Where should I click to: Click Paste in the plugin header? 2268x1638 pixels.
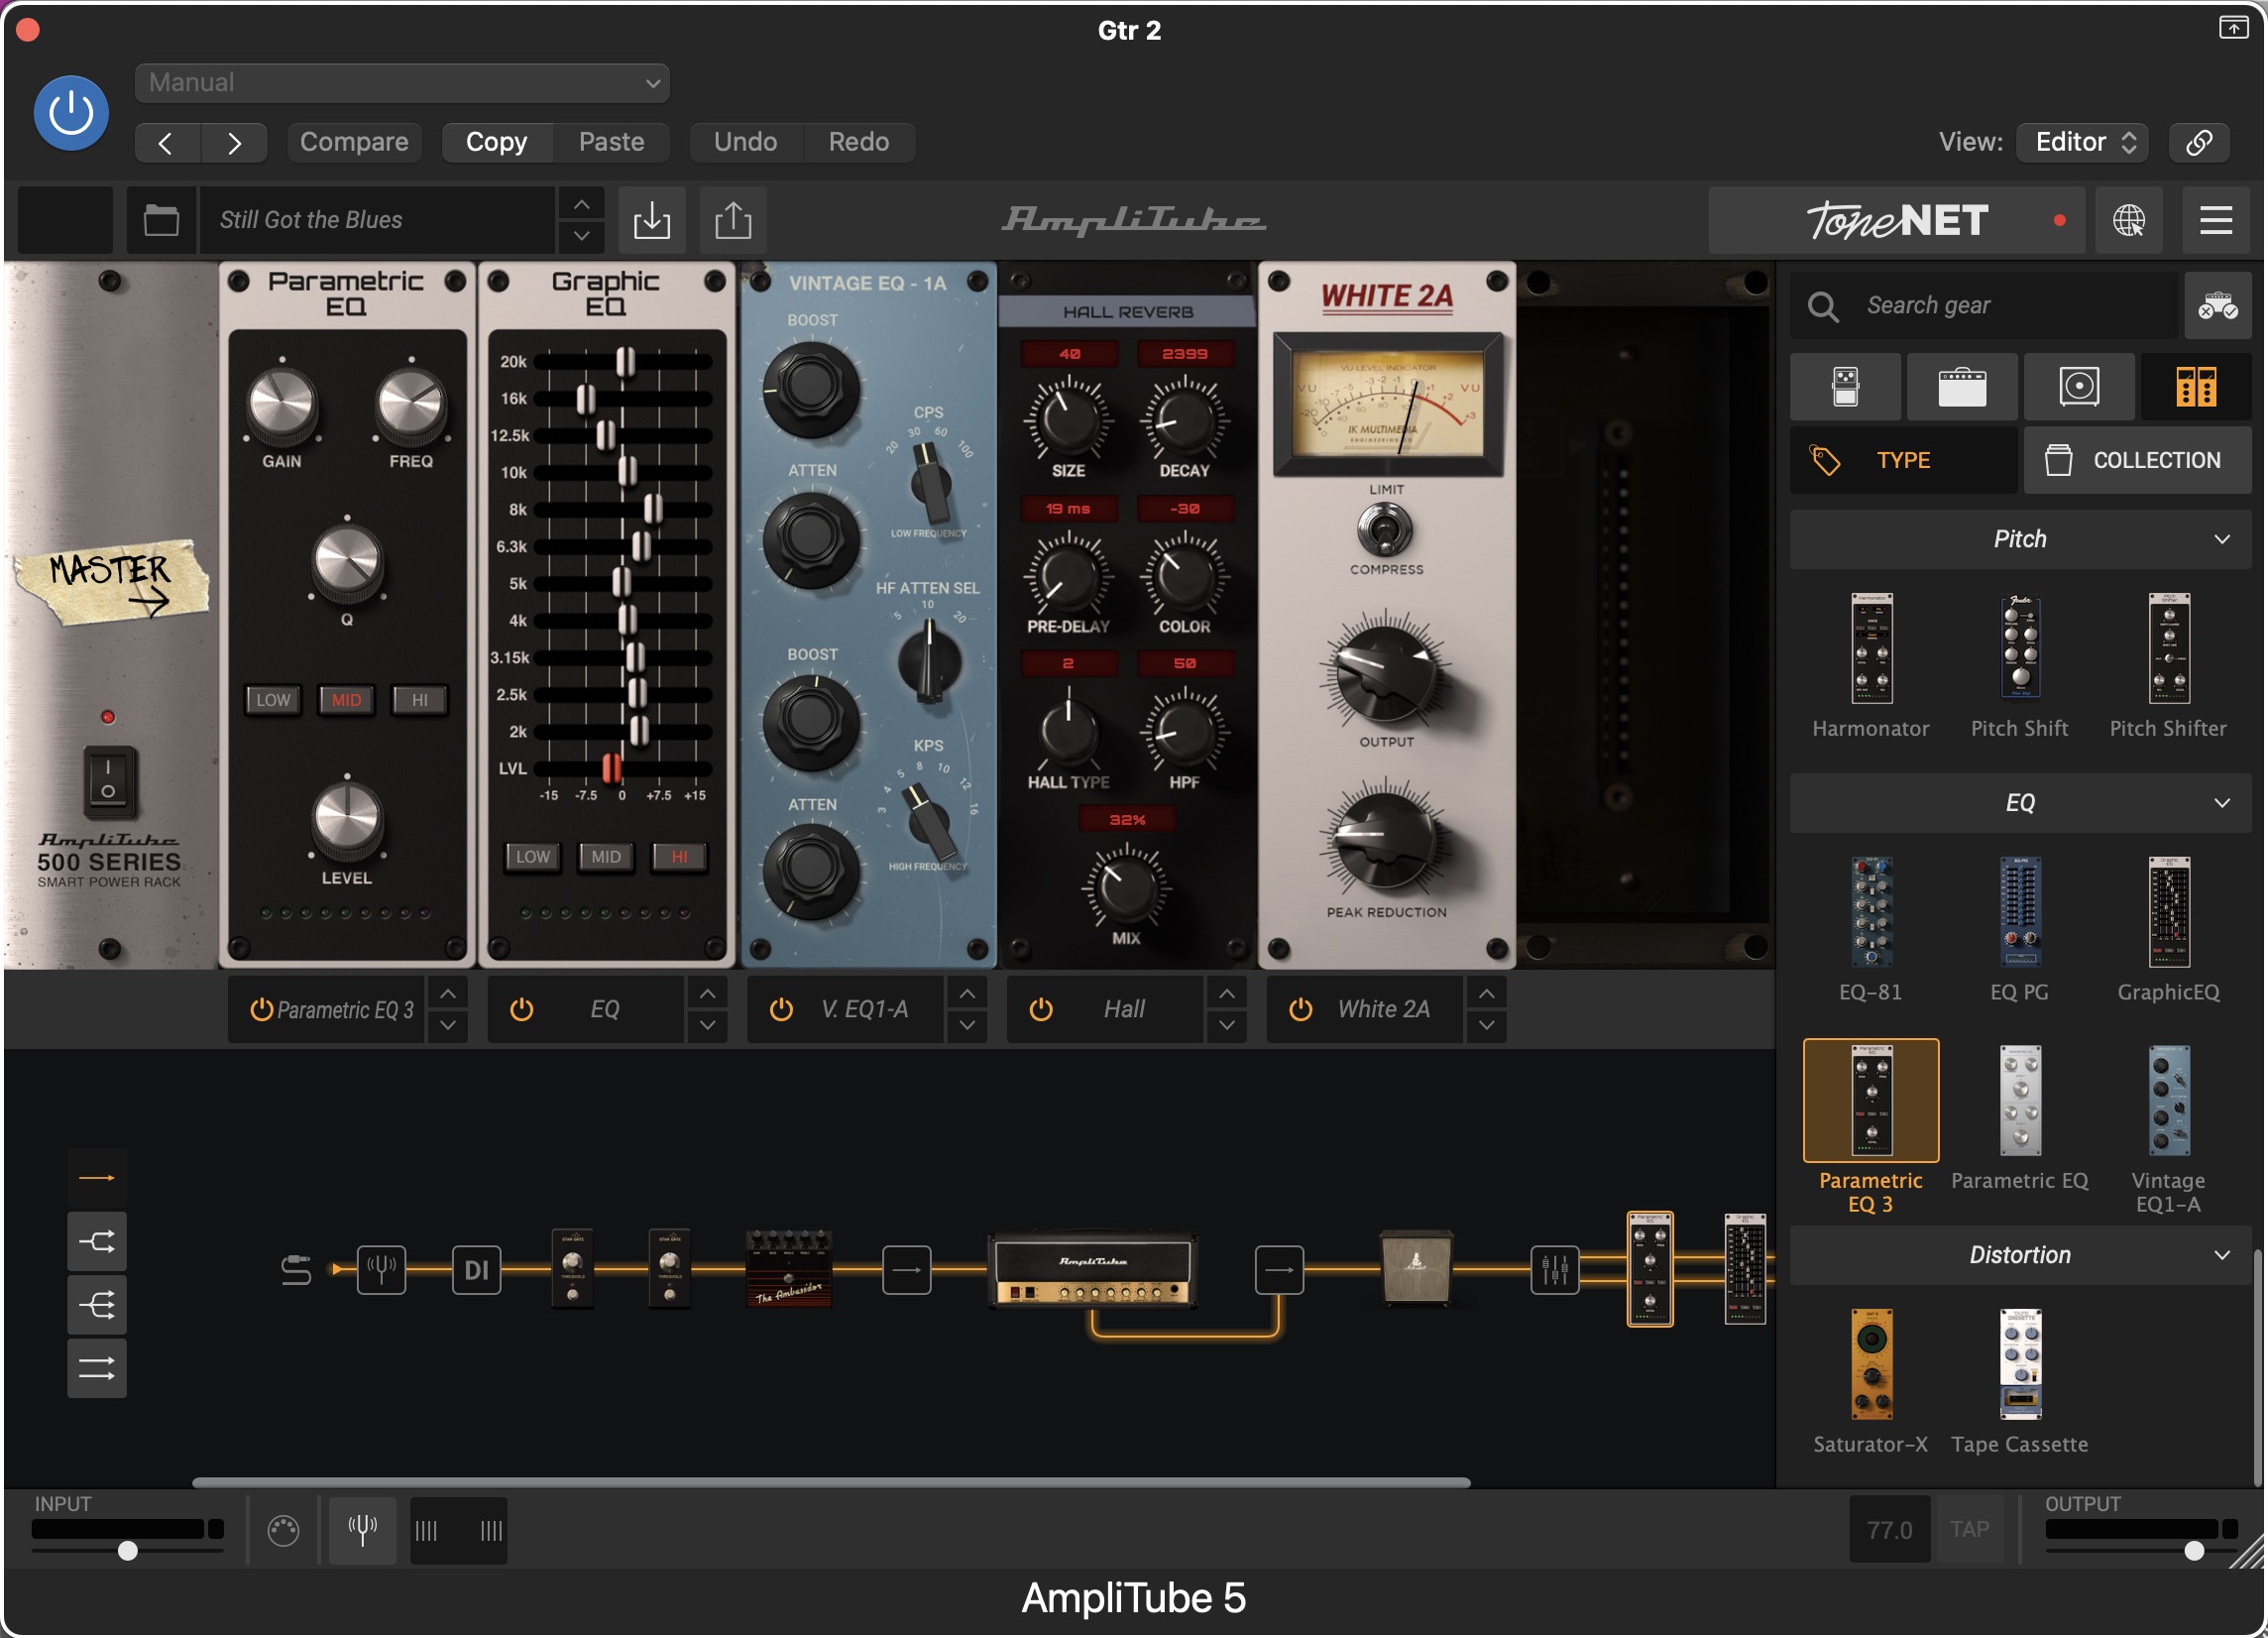(x=611, y=142)
